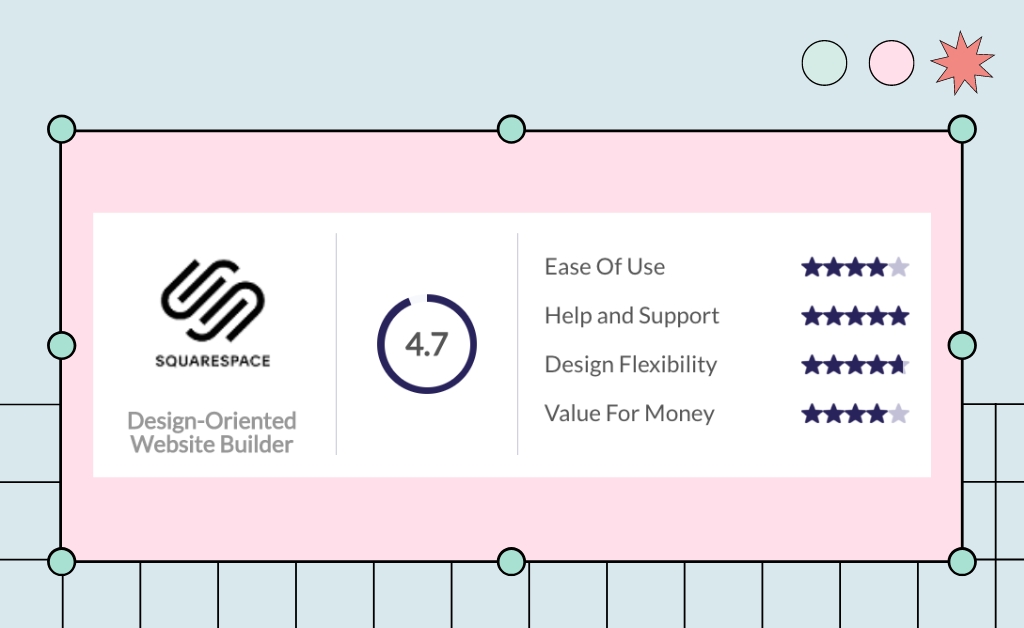Image resolution: width=1024 pixels, height=628 pixels.
Task: Click the bottom-center resize handle
Action: click(x=511, y=561)
